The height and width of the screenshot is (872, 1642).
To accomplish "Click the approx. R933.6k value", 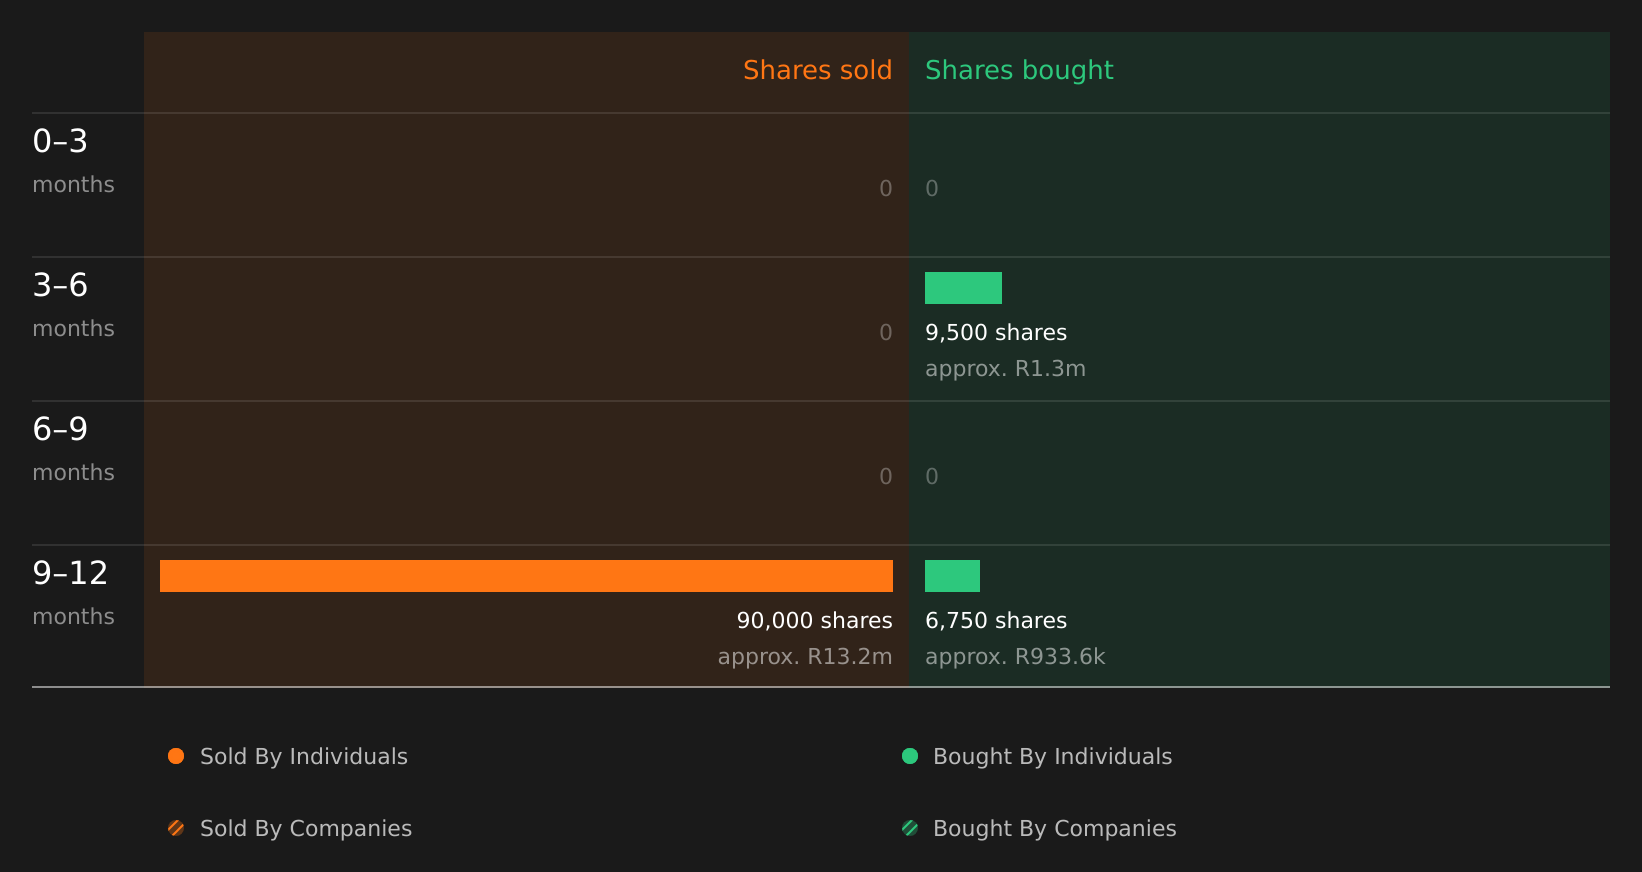I will point(1015,657).
